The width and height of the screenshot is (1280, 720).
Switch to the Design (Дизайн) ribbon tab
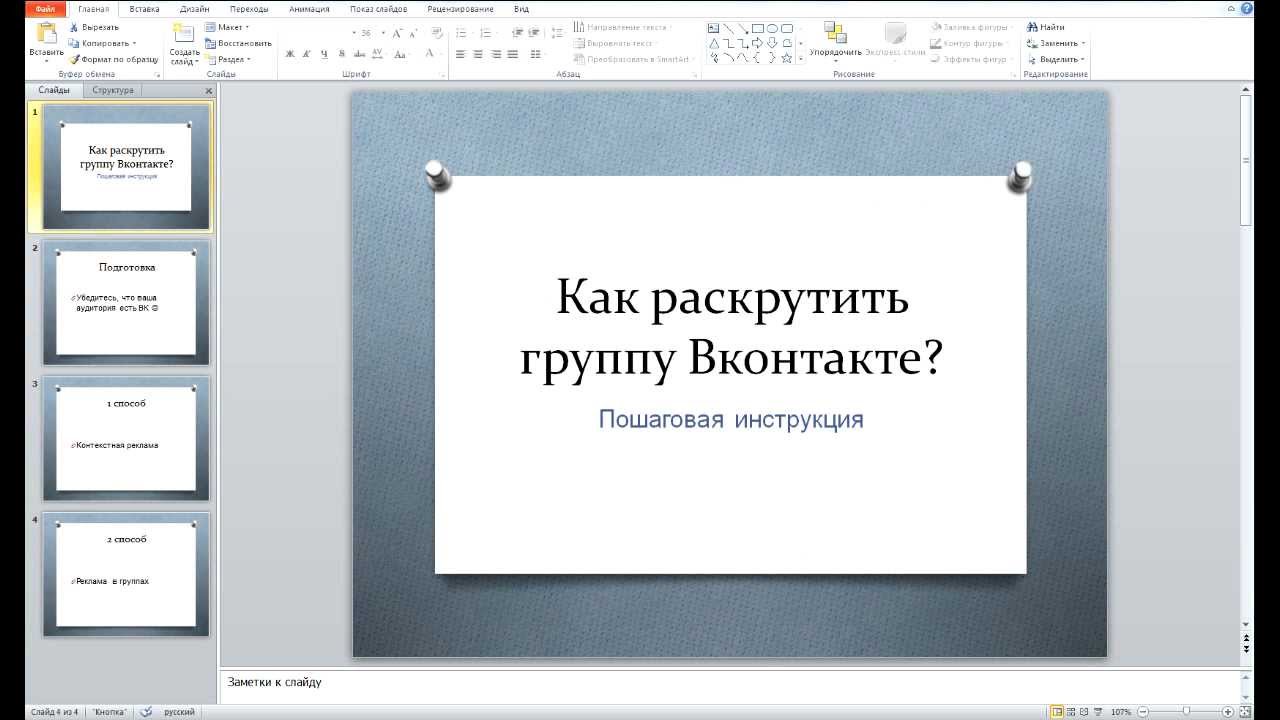pyautogui.click(x=195, y=8)
